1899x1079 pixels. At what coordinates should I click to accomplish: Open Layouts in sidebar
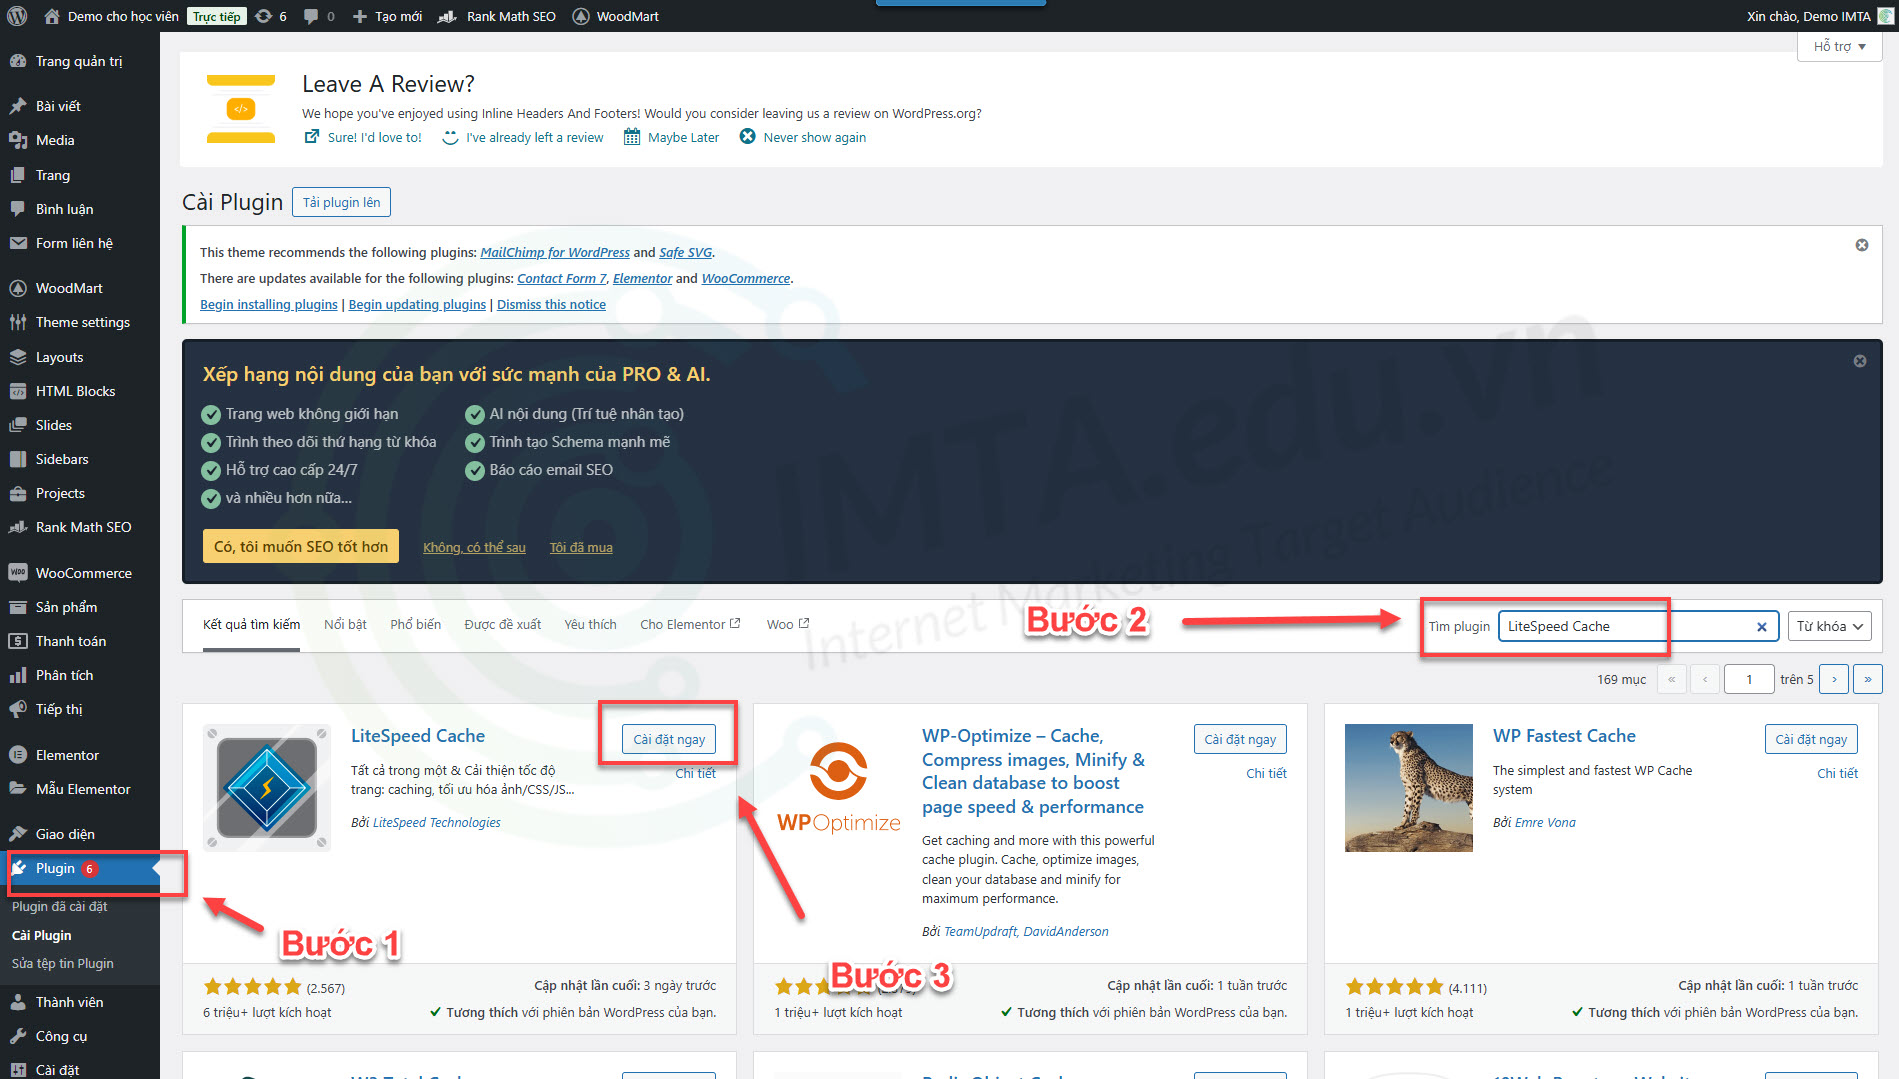(59, 357)
